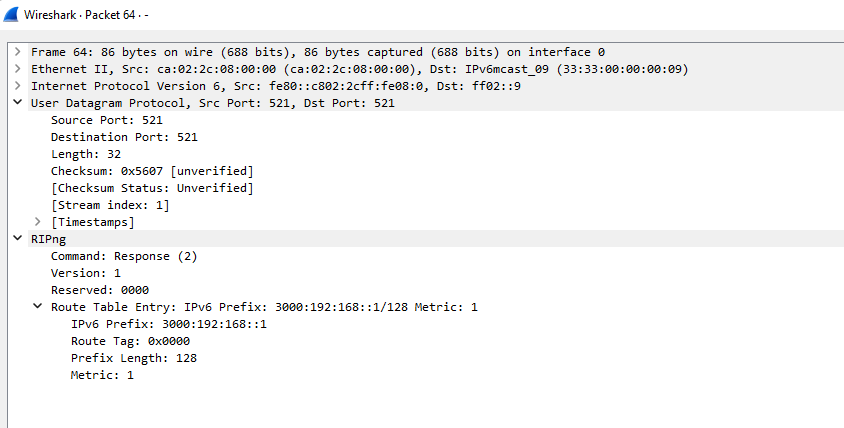844x428 pixels.
Task: Select the UDP Length: 32 field
Action: click(86, 154)
